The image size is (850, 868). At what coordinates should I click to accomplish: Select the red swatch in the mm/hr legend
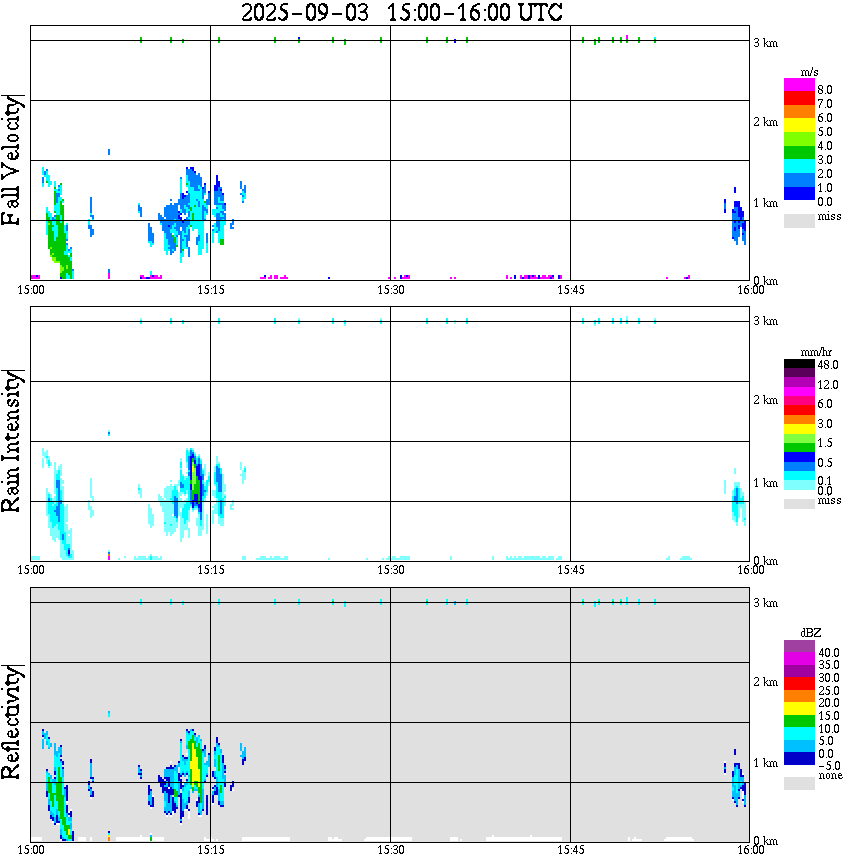coord(799,410)
